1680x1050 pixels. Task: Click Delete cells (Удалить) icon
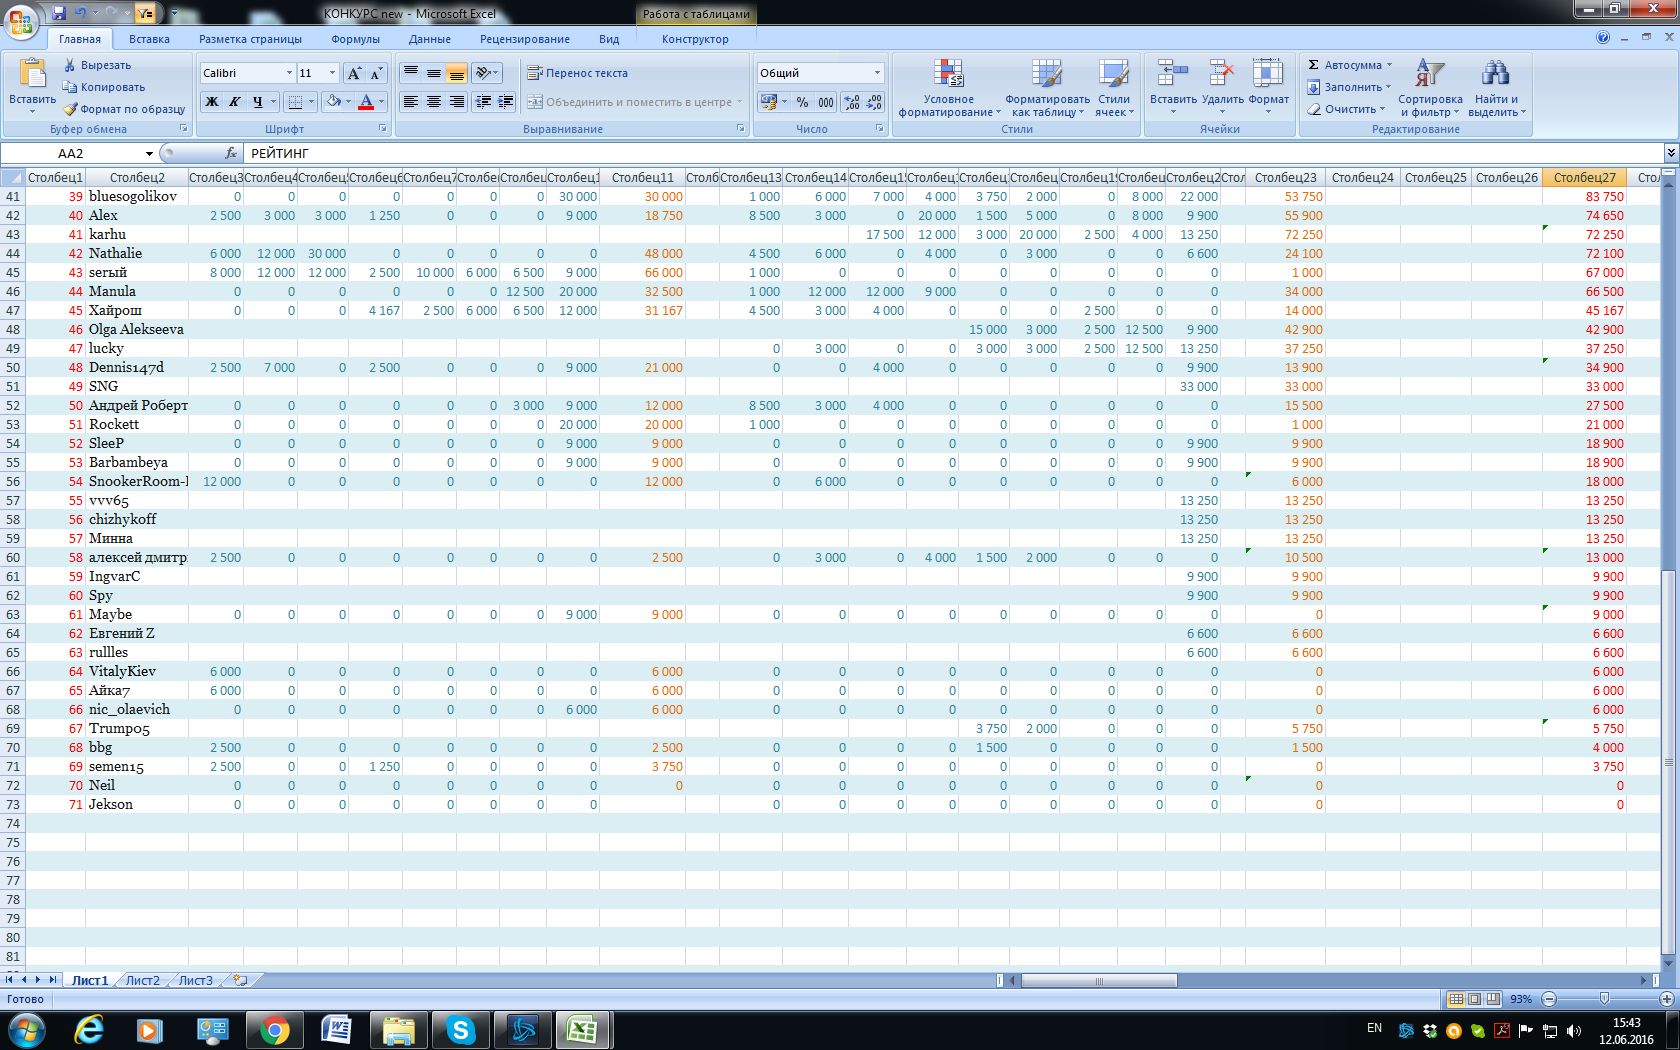tap(1221, 74)
